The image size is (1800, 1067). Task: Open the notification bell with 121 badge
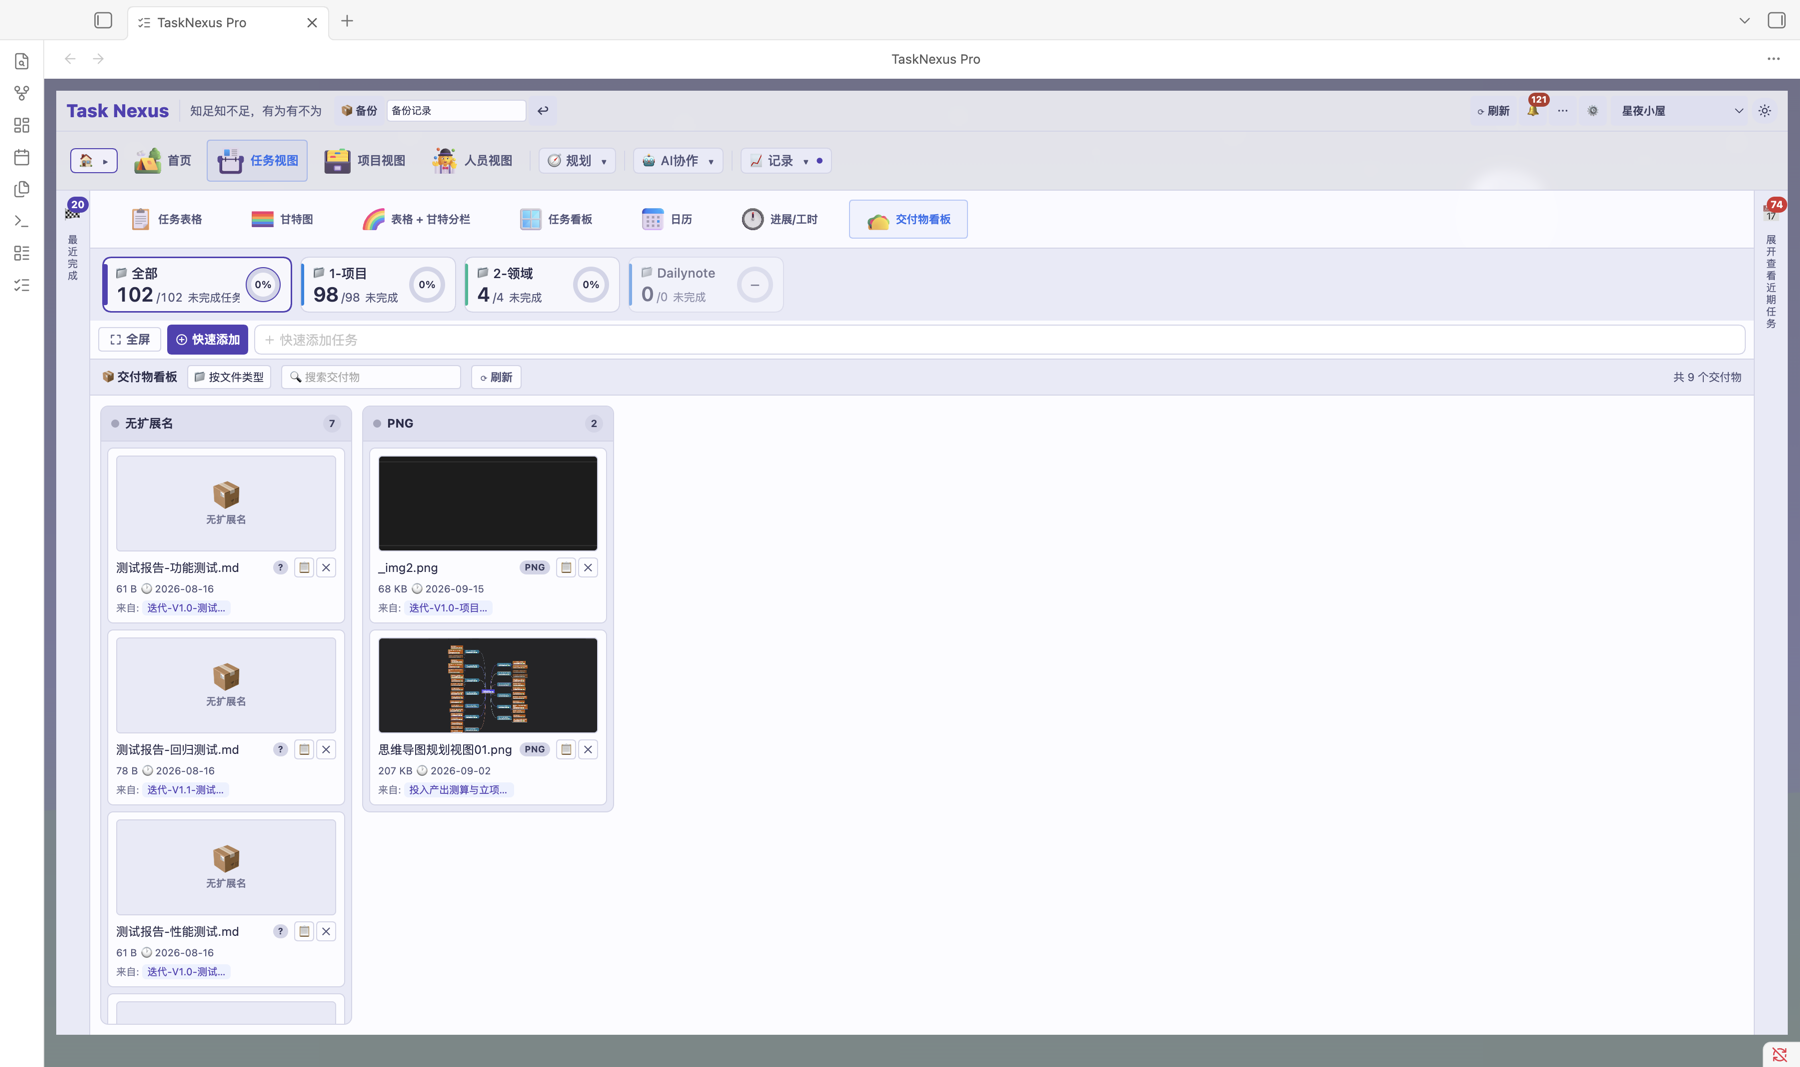coord(1533,110)
